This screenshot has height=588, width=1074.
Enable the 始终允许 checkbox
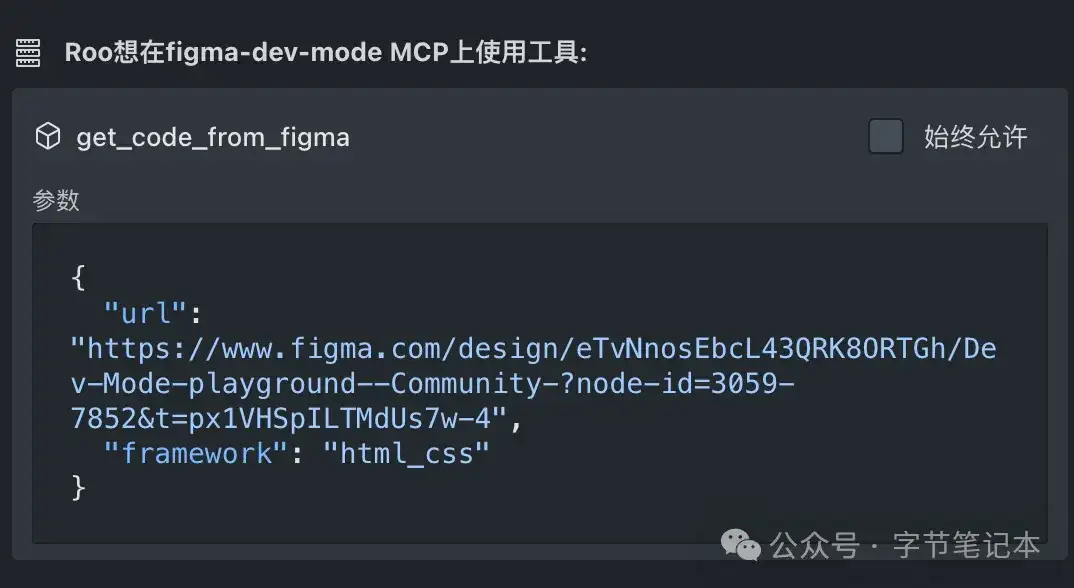886,137
